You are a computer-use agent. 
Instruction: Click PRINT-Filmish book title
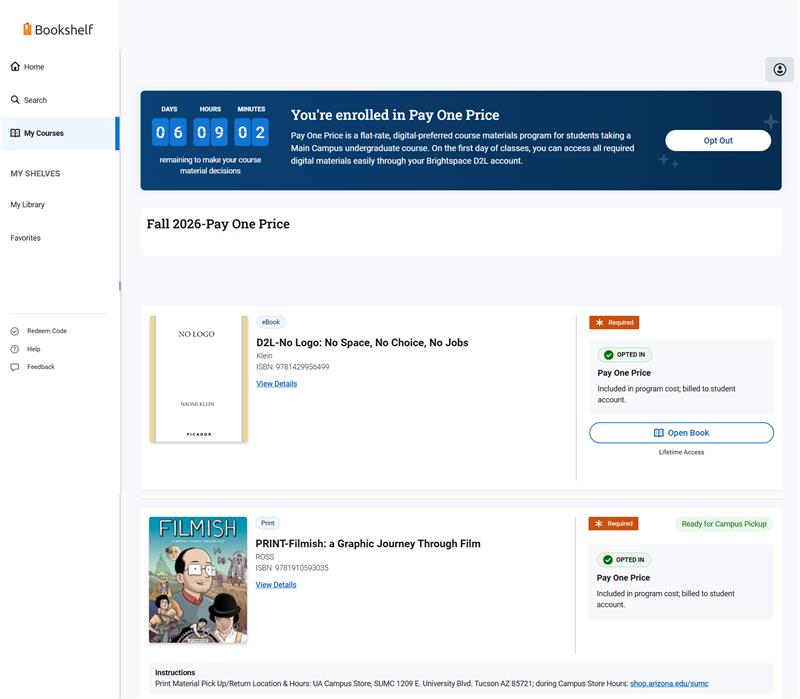368,543
